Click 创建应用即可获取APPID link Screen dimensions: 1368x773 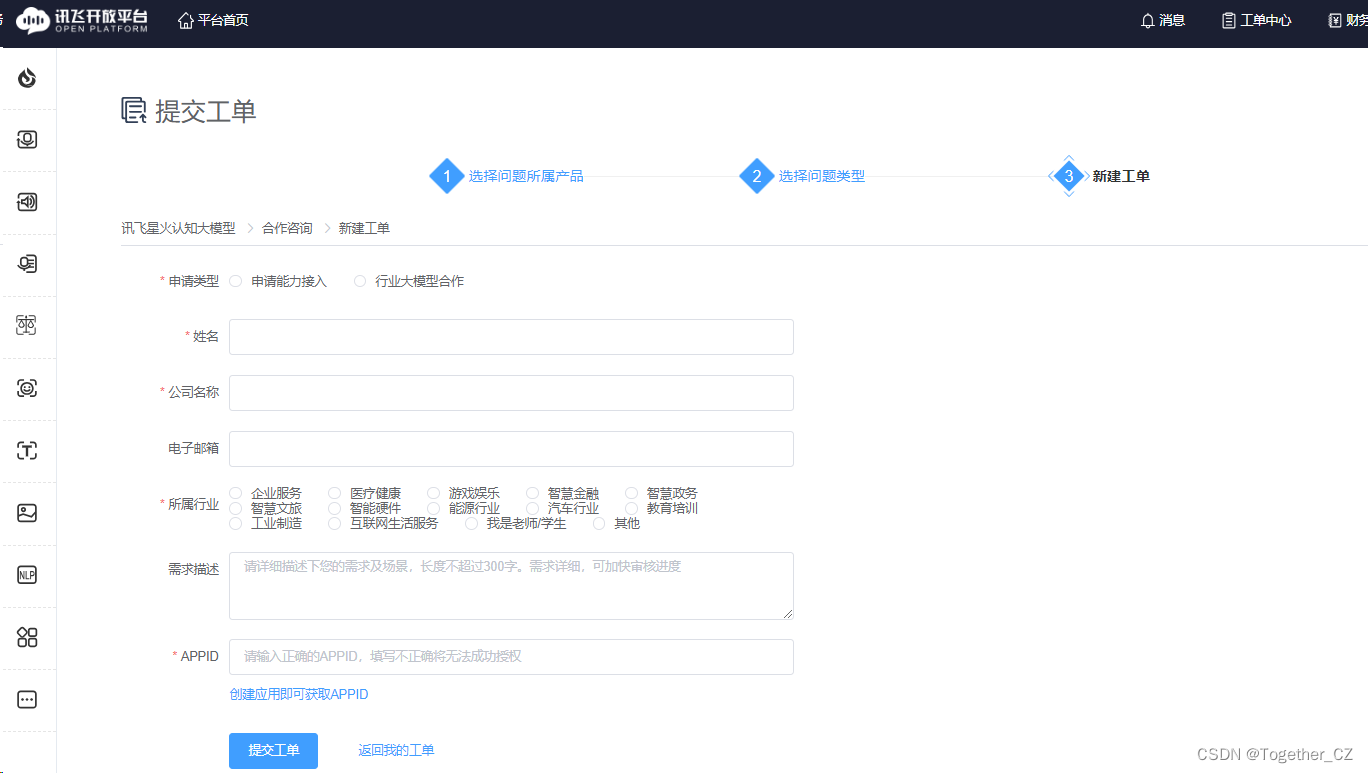click(299, 694)
